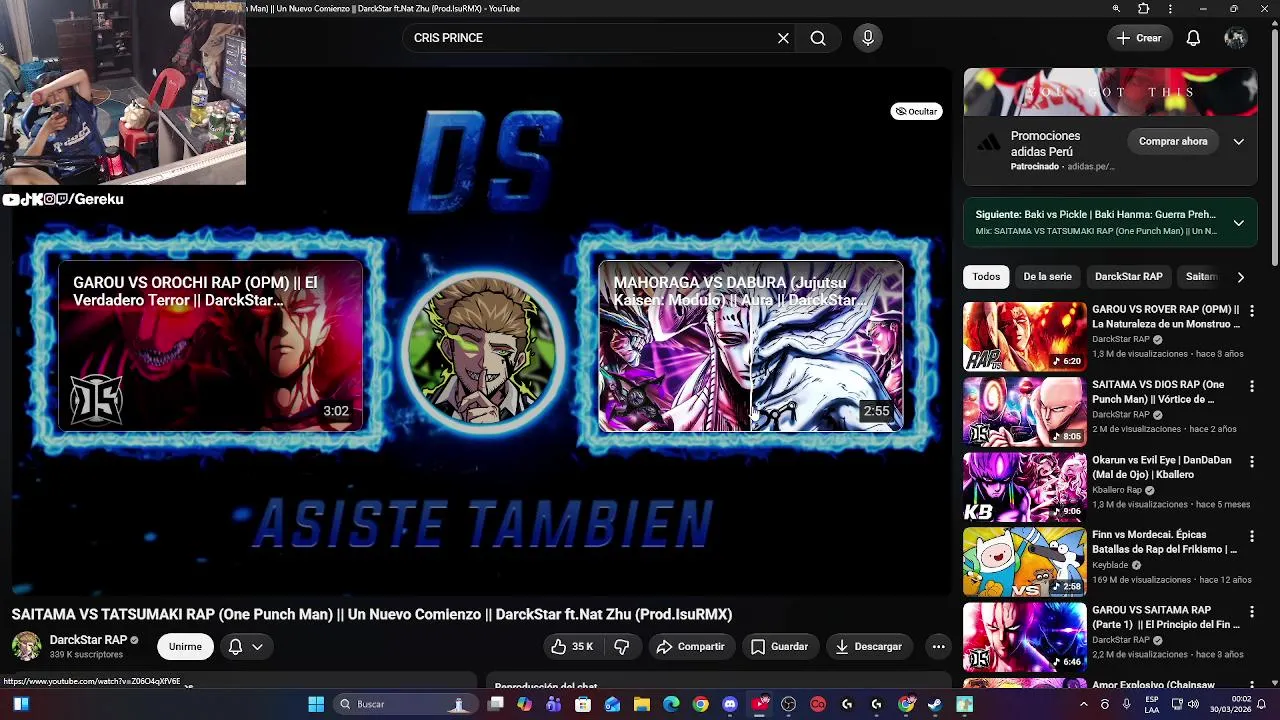This screenshot has height=720, width=1280.
Task: Click the Keyblade channel name
Action: click(x=1111, y=565)
